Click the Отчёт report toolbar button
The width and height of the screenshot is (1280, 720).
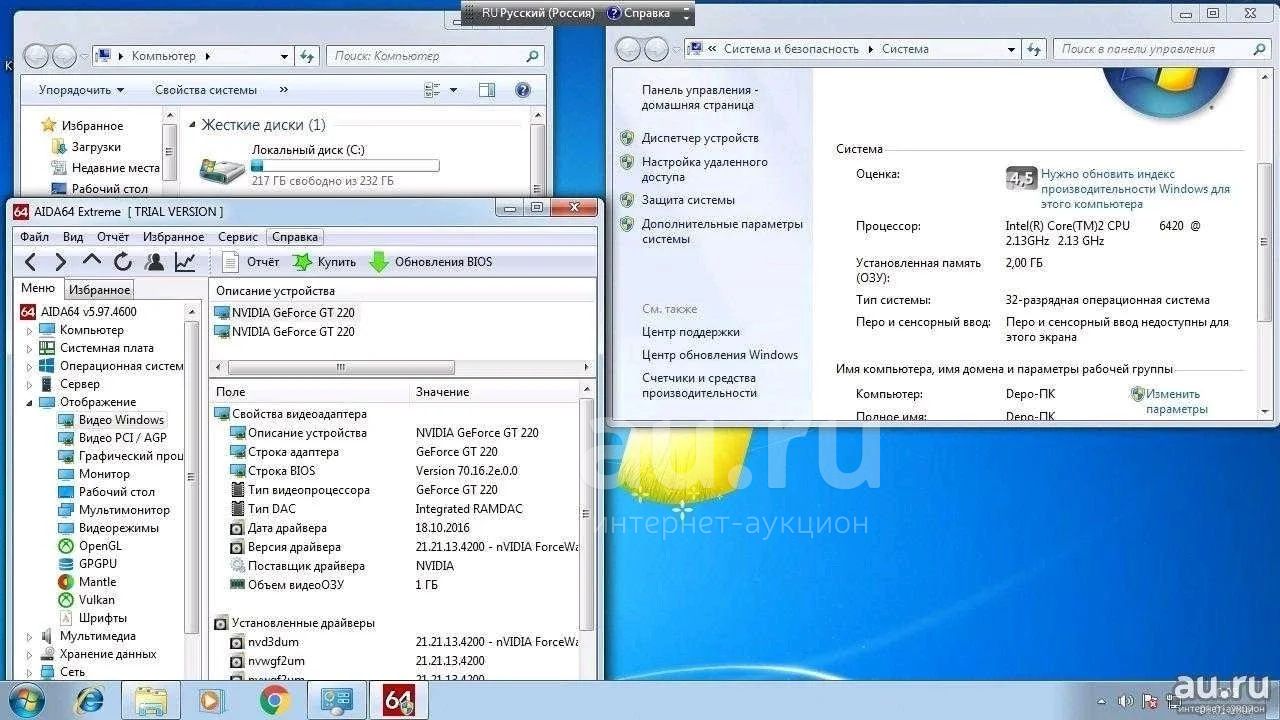(250, 262)
